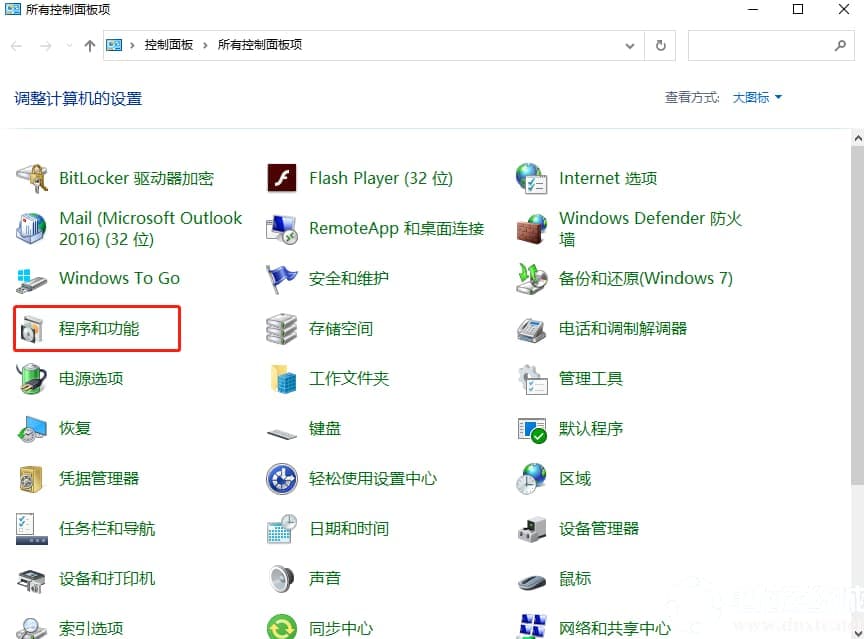Open the 同步中心 green sync icon
This screenshot has height=639, width=864.
(282, 627)
